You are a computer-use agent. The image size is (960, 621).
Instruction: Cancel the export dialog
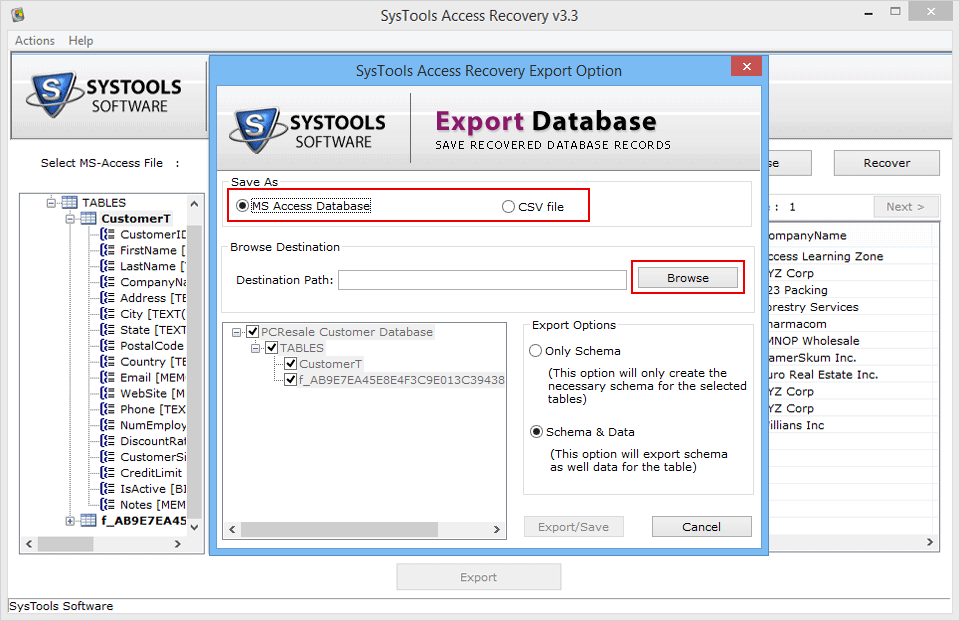tap(702, 527)
